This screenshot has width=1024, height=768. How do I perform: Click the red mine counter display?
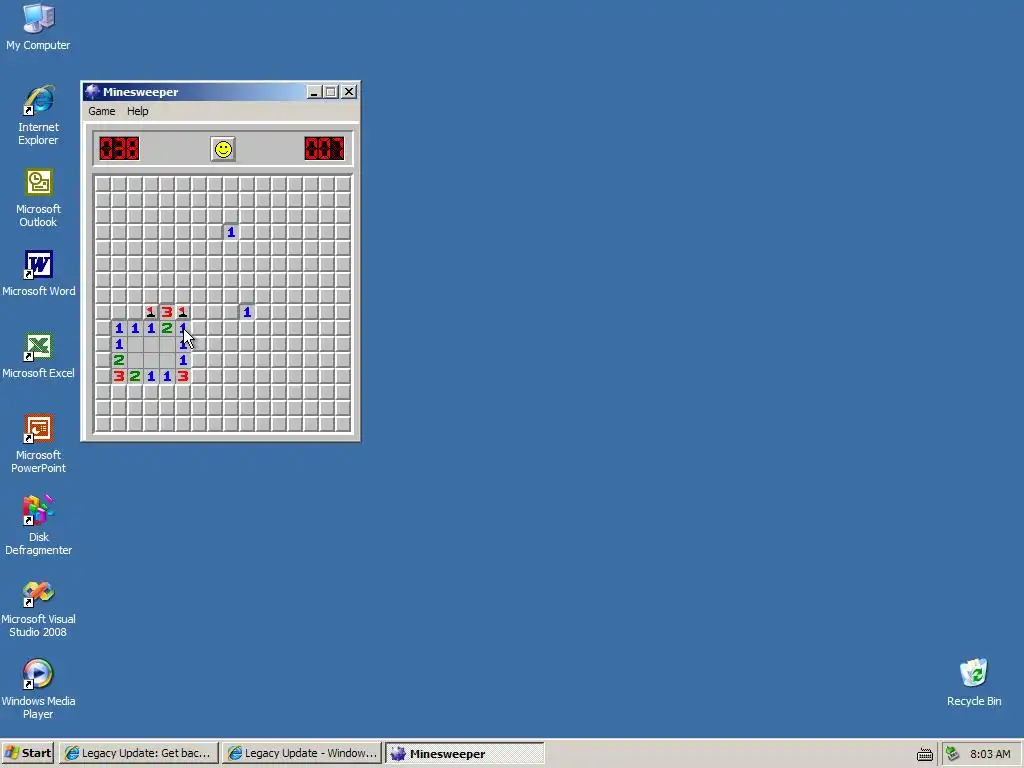click(x=119, y=148)
